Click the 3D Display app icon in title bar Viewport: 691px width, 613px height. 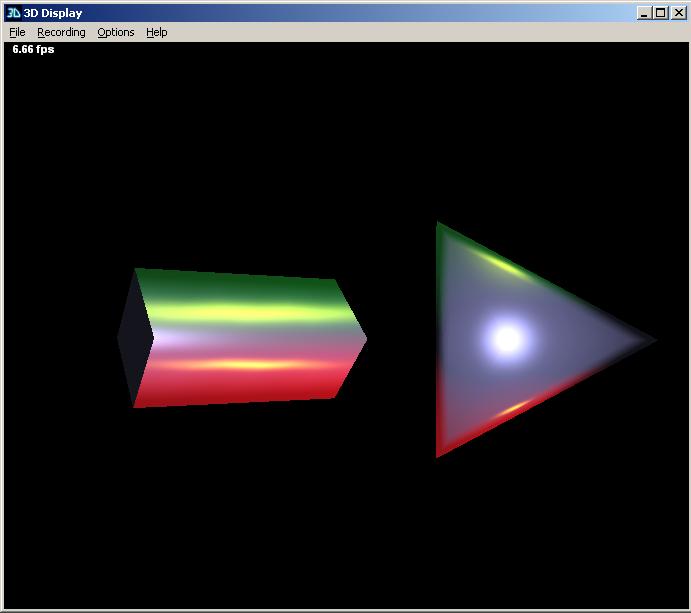click(x=14, y=13)
